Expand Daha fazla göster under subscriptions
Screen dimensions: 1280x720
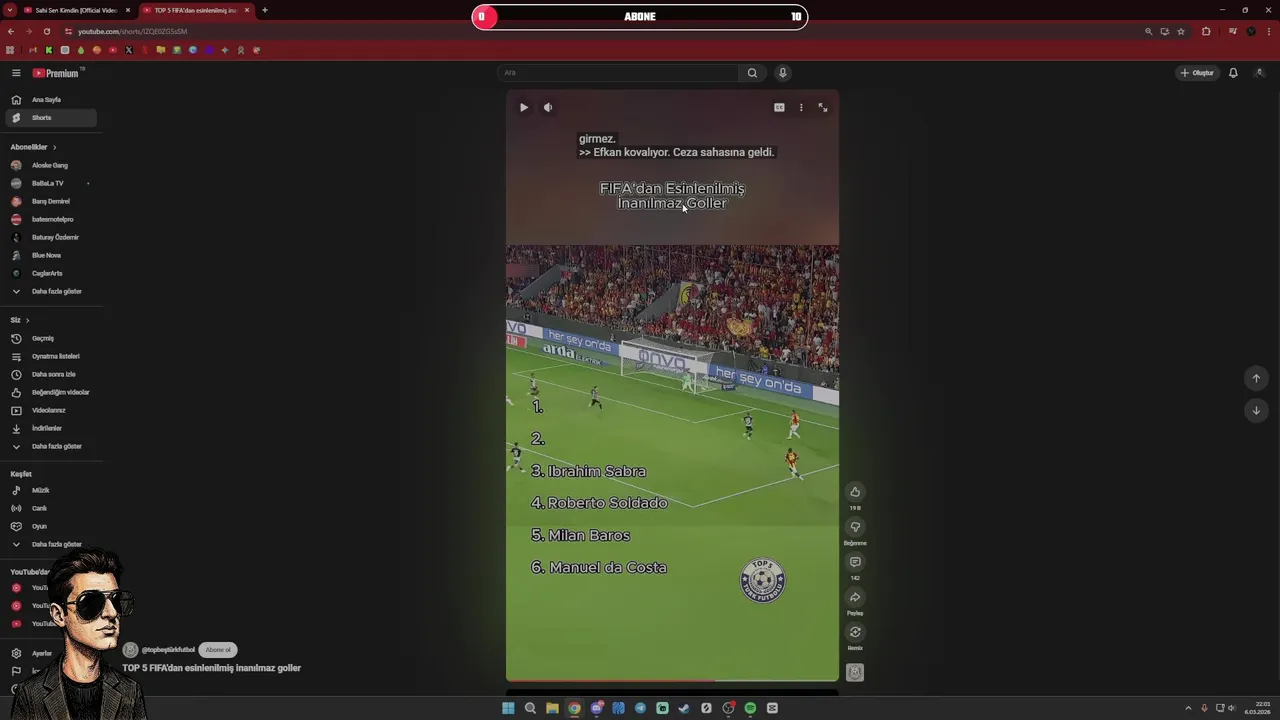coord(50,291)
